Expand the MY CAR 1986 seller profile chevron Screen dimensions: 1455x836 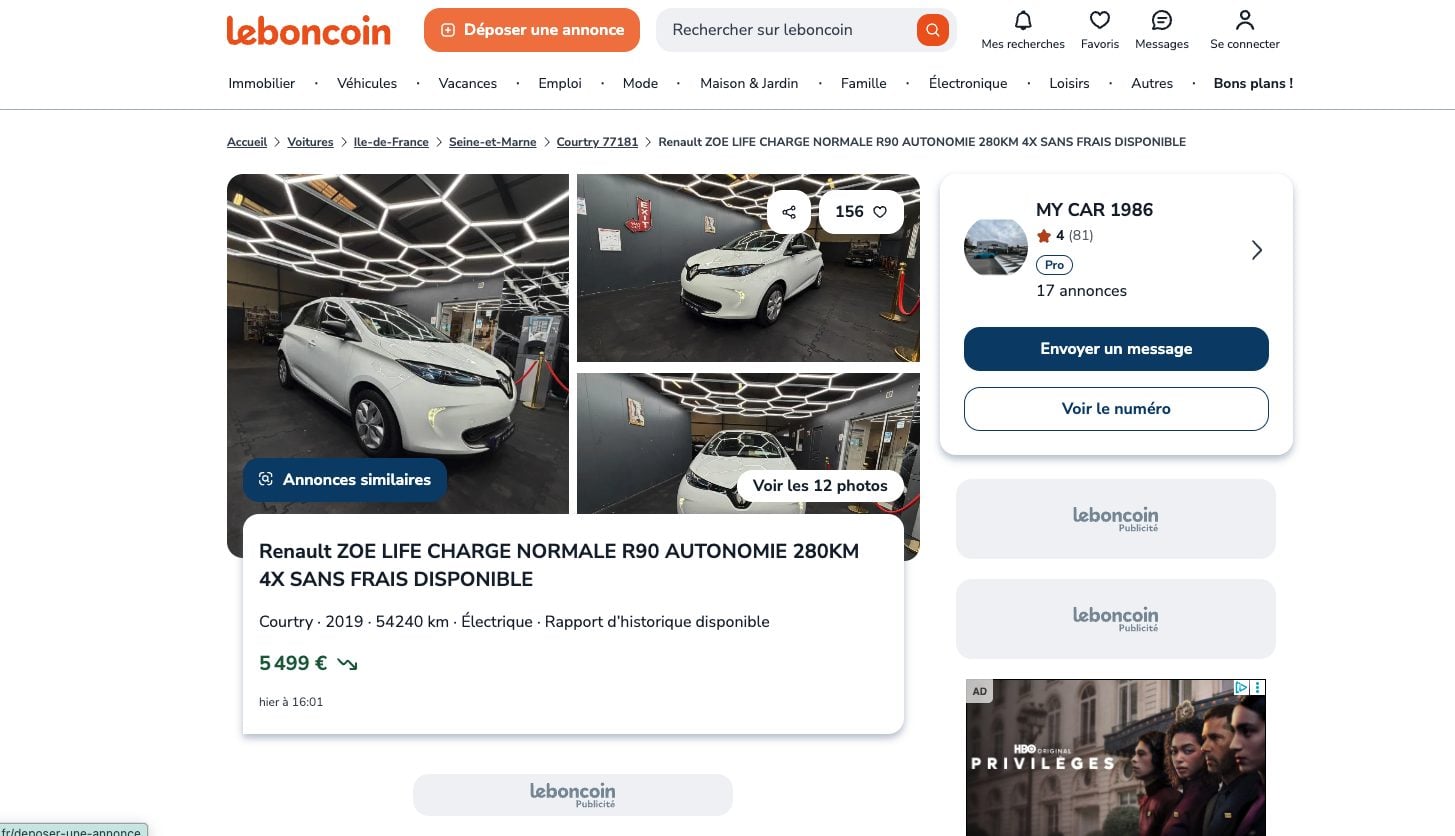1257,250
